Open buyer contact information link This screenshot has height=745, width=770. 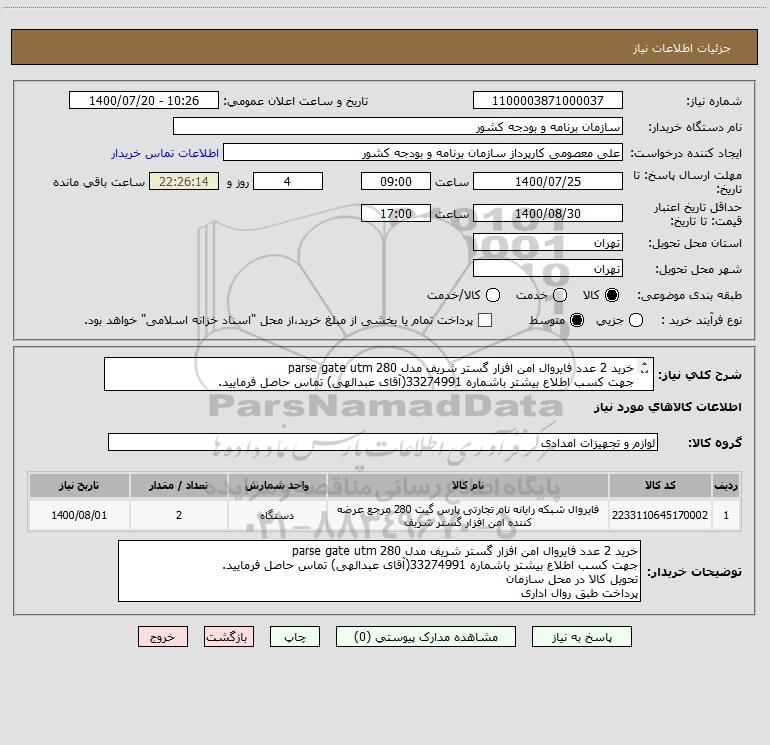(x=165, y=153)
